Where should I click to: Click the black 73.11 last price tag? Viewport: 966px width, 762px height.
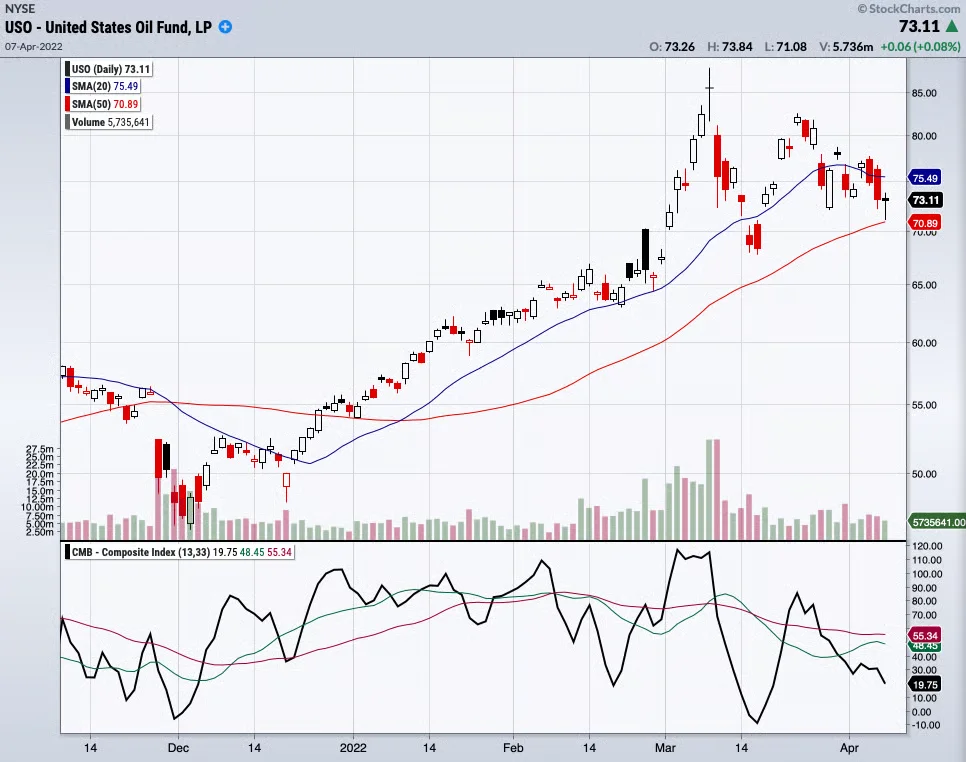925,200
